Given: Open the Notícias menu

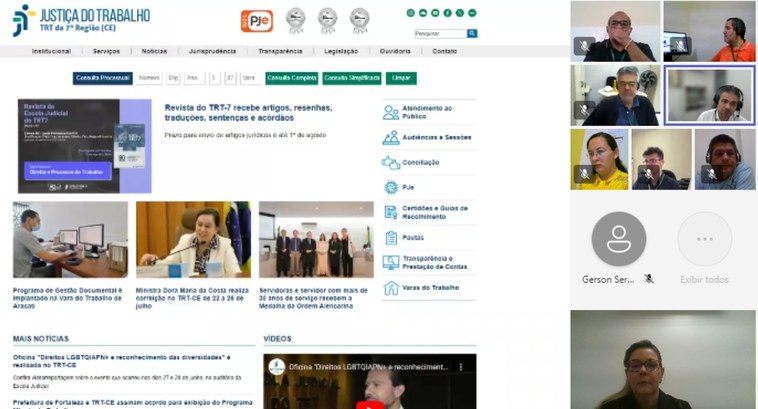Looking at the screenshot, I should coord(154,51).
